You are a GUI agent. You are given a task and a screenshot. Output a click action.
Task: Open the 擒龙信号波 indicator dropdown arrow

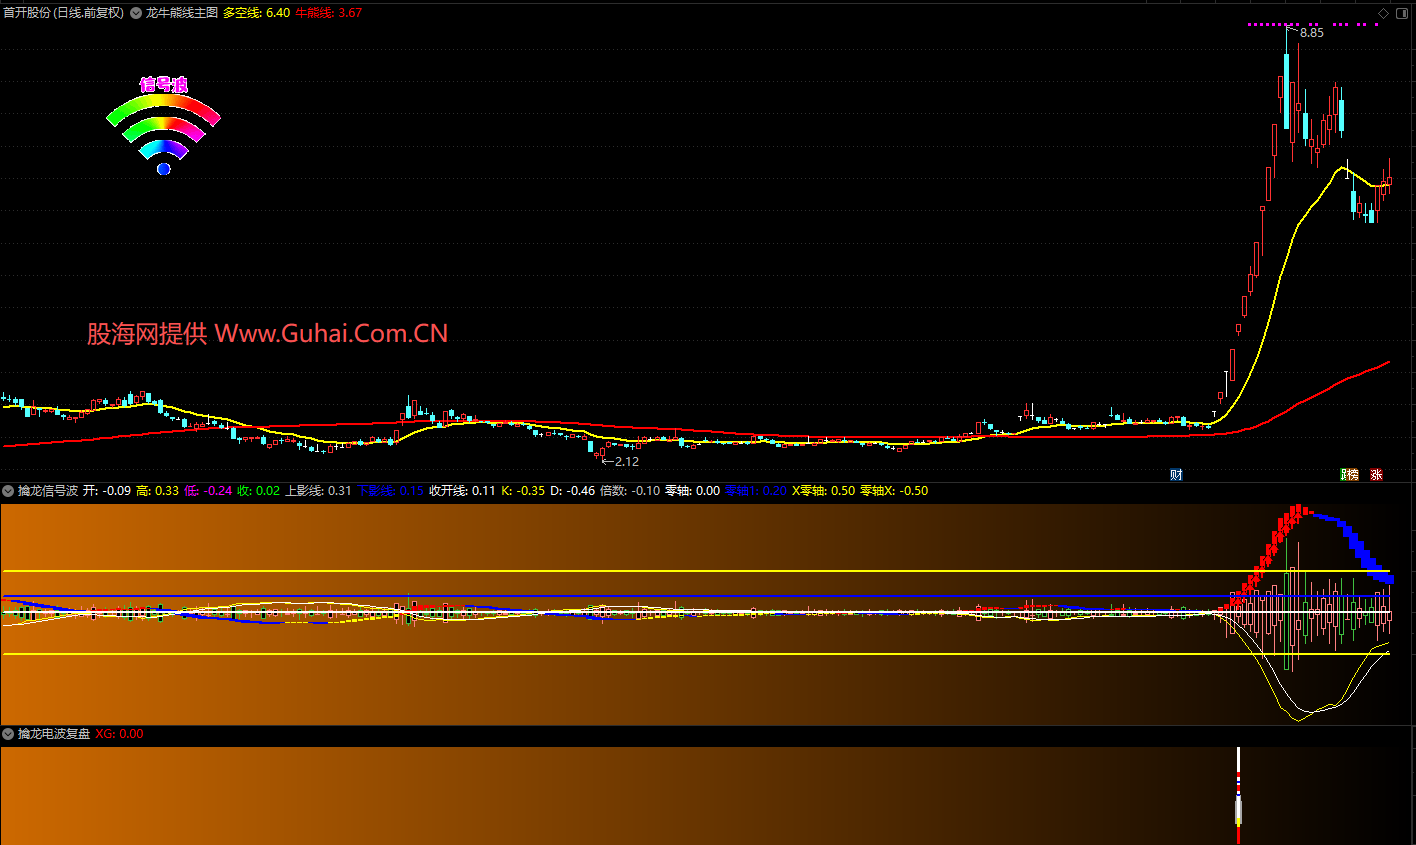tap(9, 491)
